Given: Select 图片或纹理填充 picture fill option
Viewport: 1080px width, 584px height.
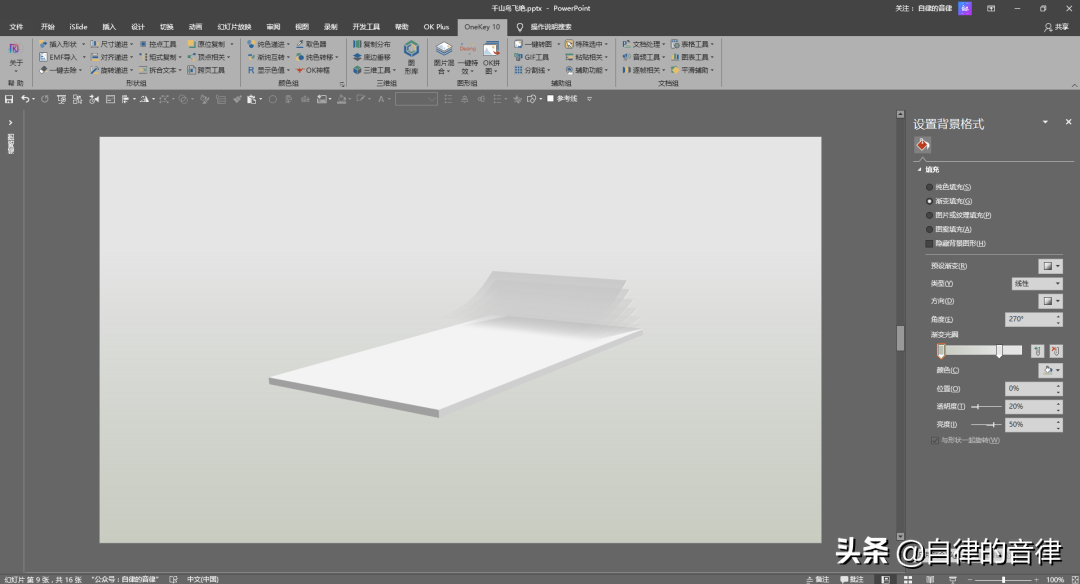Looking at the screenshot, I should pos(930,215).
